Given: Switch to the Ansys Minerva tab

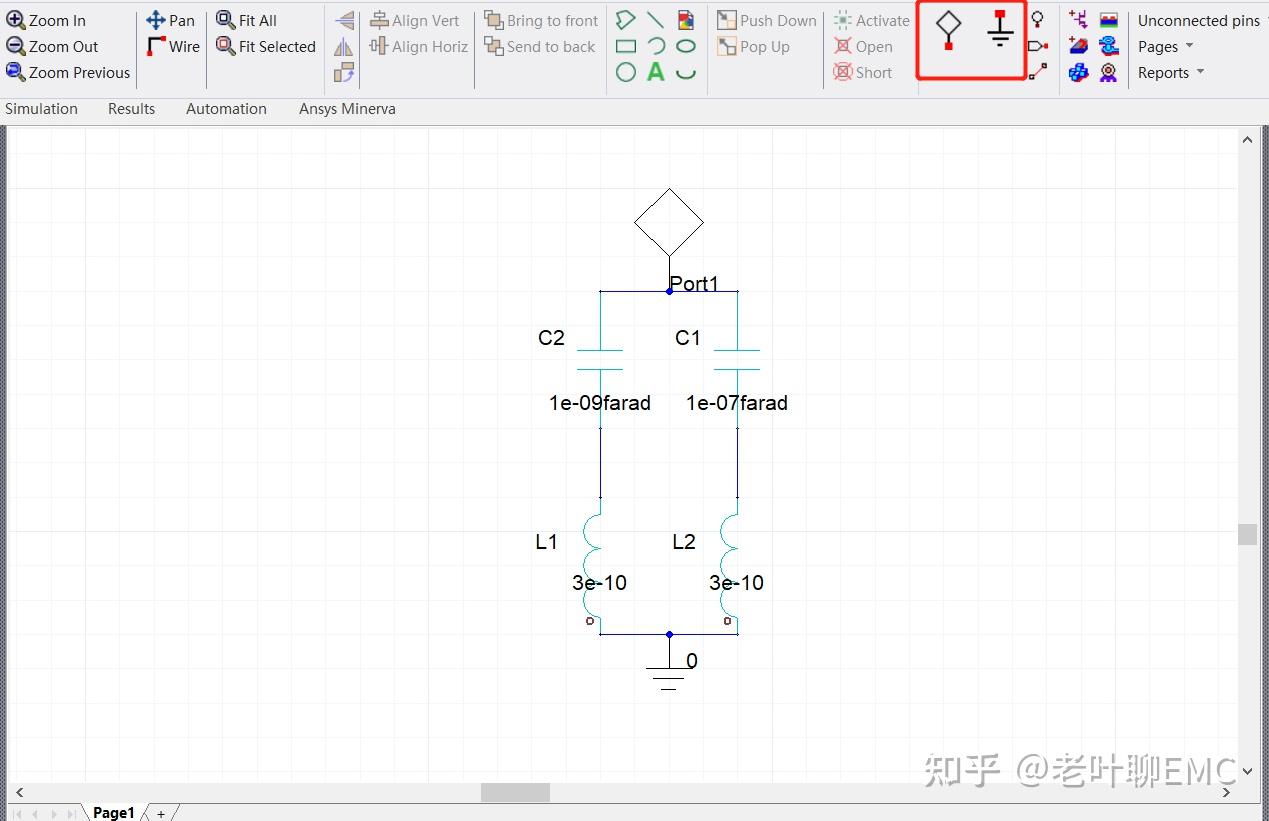Looking at the screenshot, I should [x=347, y=109].
